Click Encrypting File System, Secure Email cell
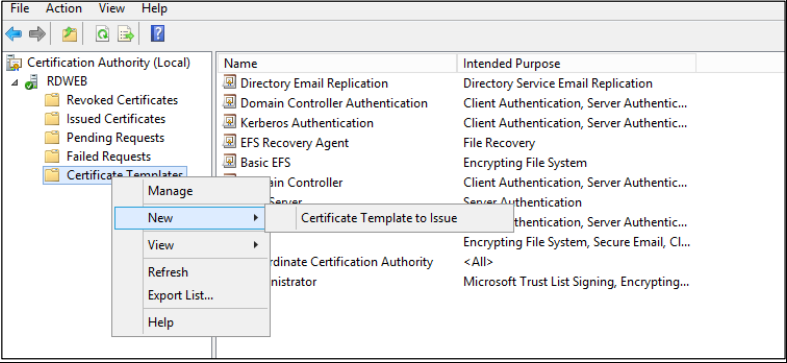Viewport: 787px width, 363px height. 577,242
